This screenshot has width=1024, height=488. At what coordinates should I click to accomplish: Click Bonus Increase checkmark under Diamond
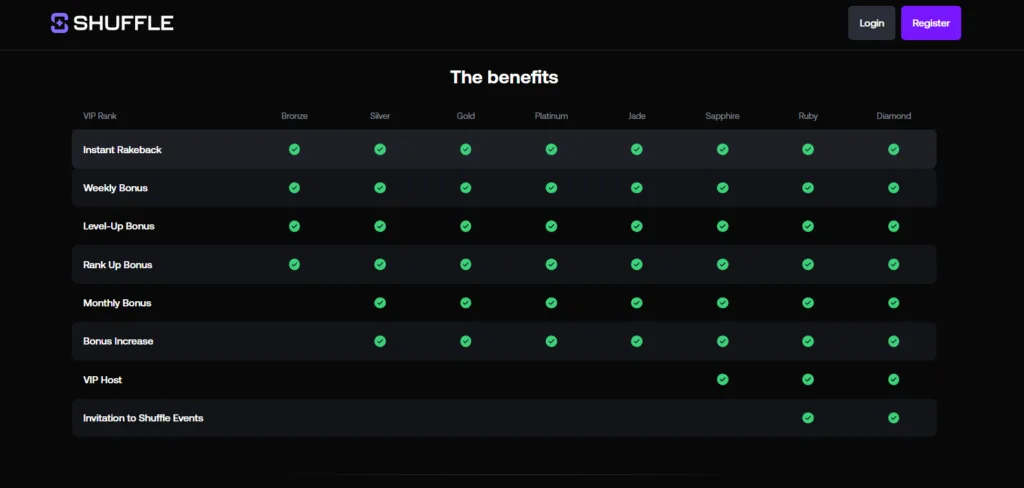tap(893, 341)
